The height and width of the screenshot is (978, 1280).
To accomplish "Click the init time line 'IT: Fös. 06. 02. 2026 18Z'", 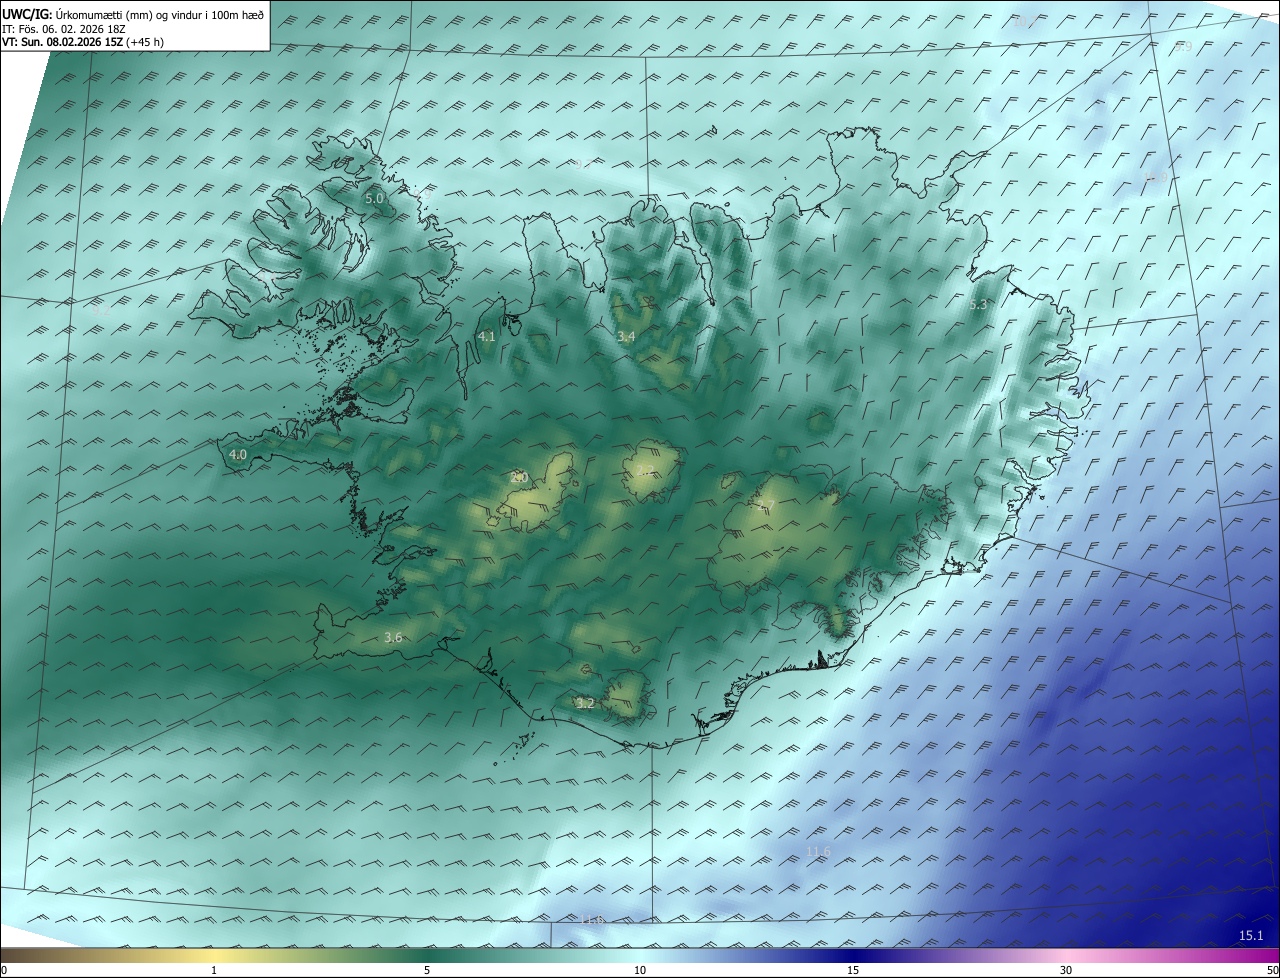I will [62, 28].
